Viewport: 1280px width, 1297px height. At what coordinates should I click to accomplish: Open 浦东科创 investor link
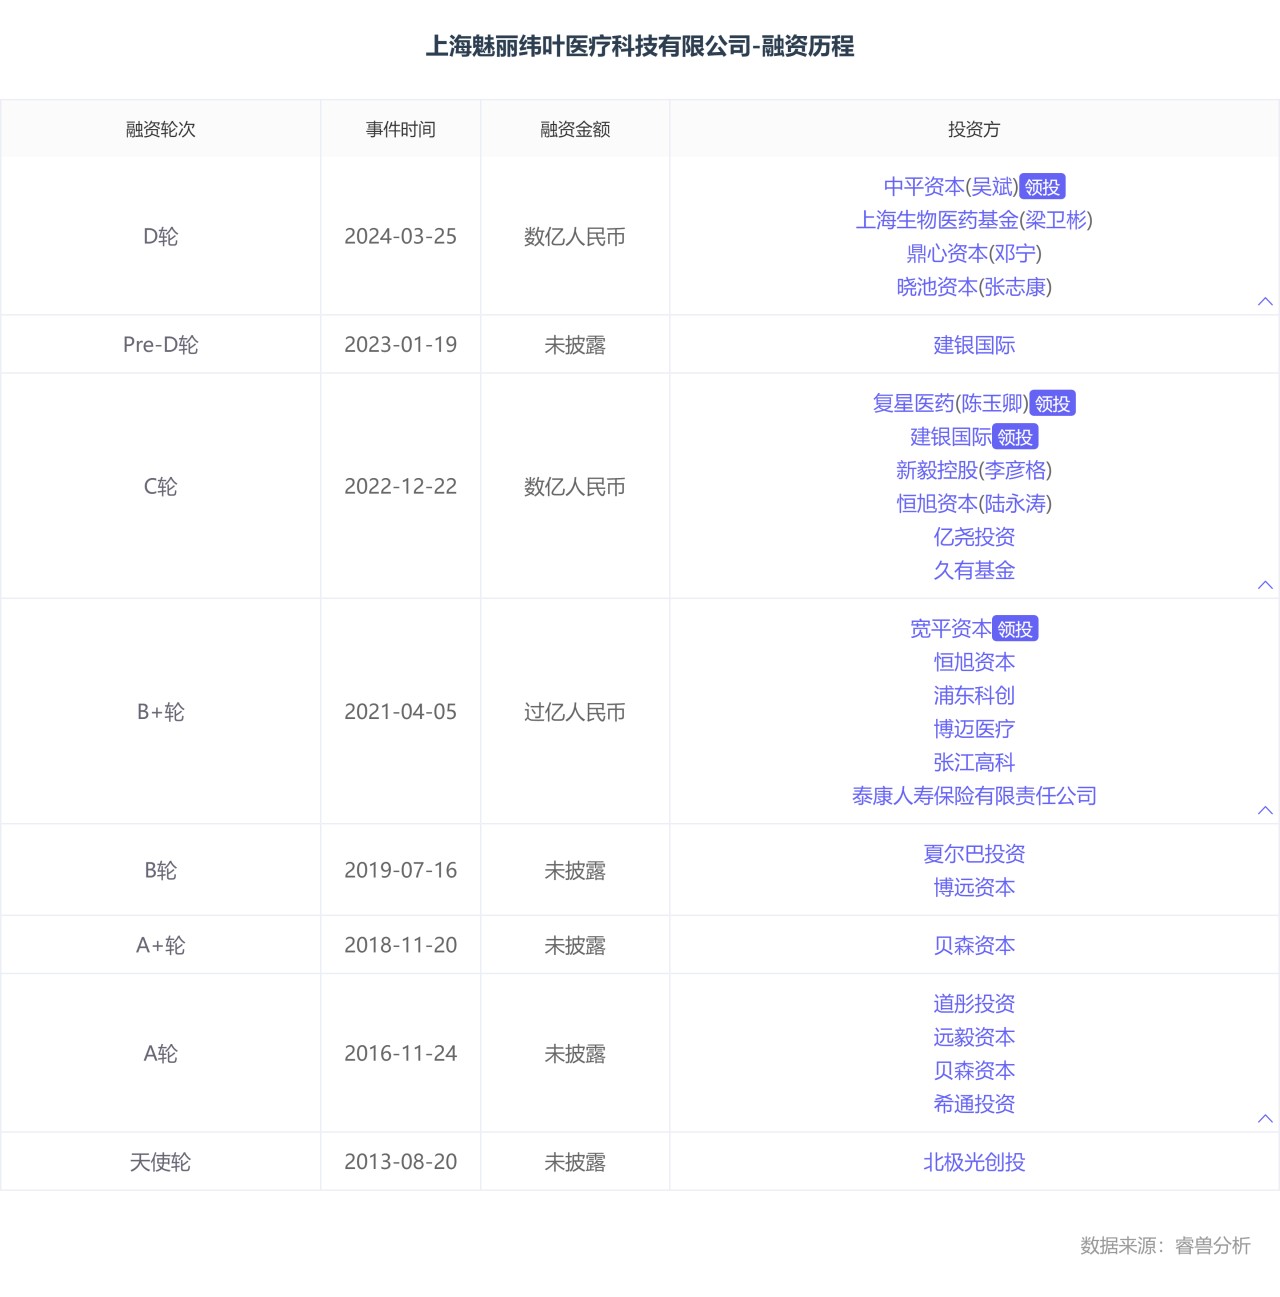pyautogui.click(x=974, y=696)
